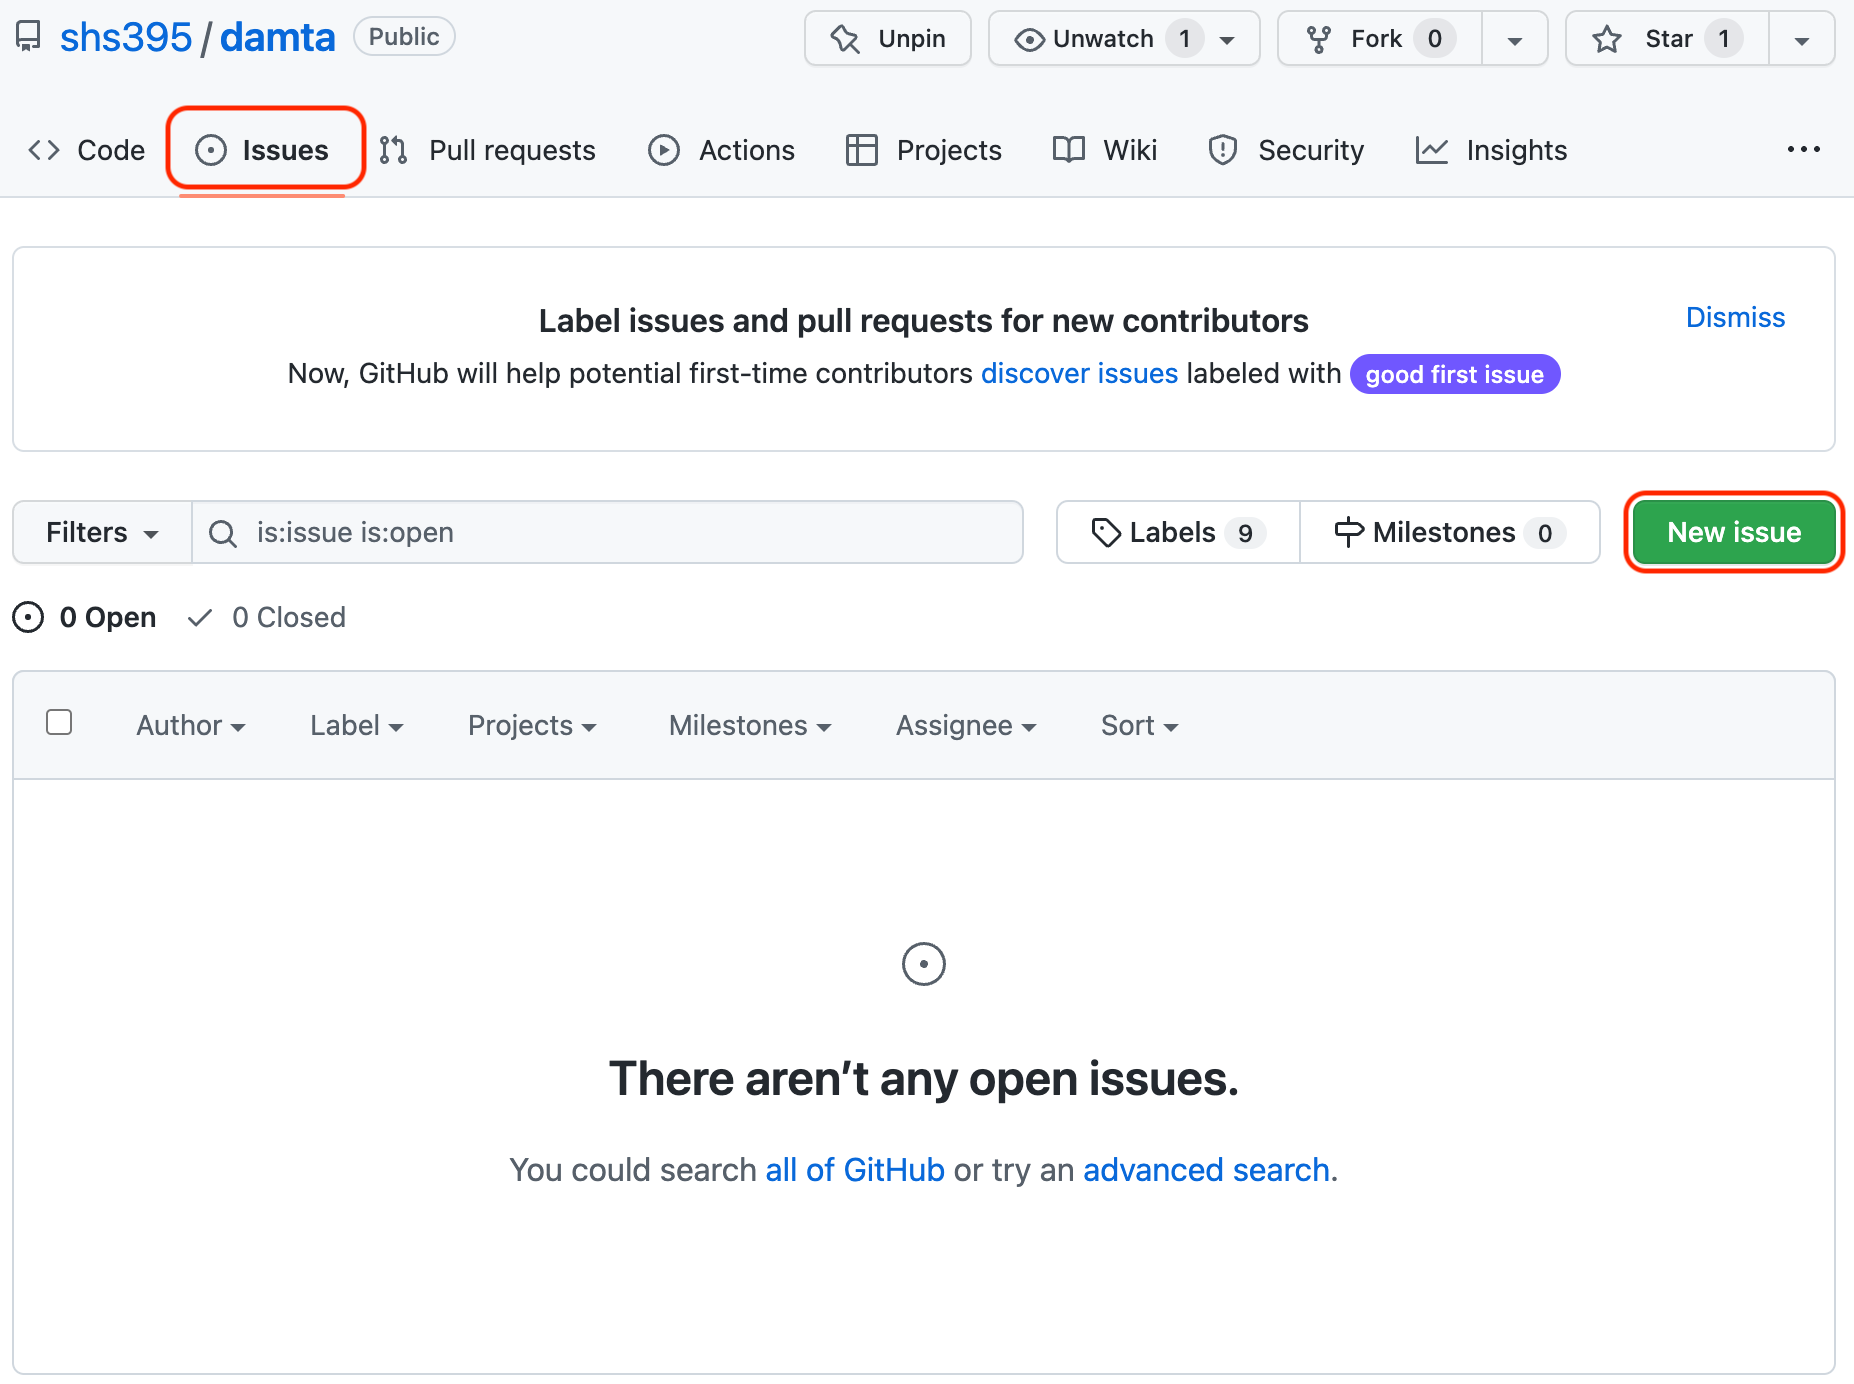Open the Projects tab
Viewport: 1854px width, 1384px height.
(x=924, y=150)
